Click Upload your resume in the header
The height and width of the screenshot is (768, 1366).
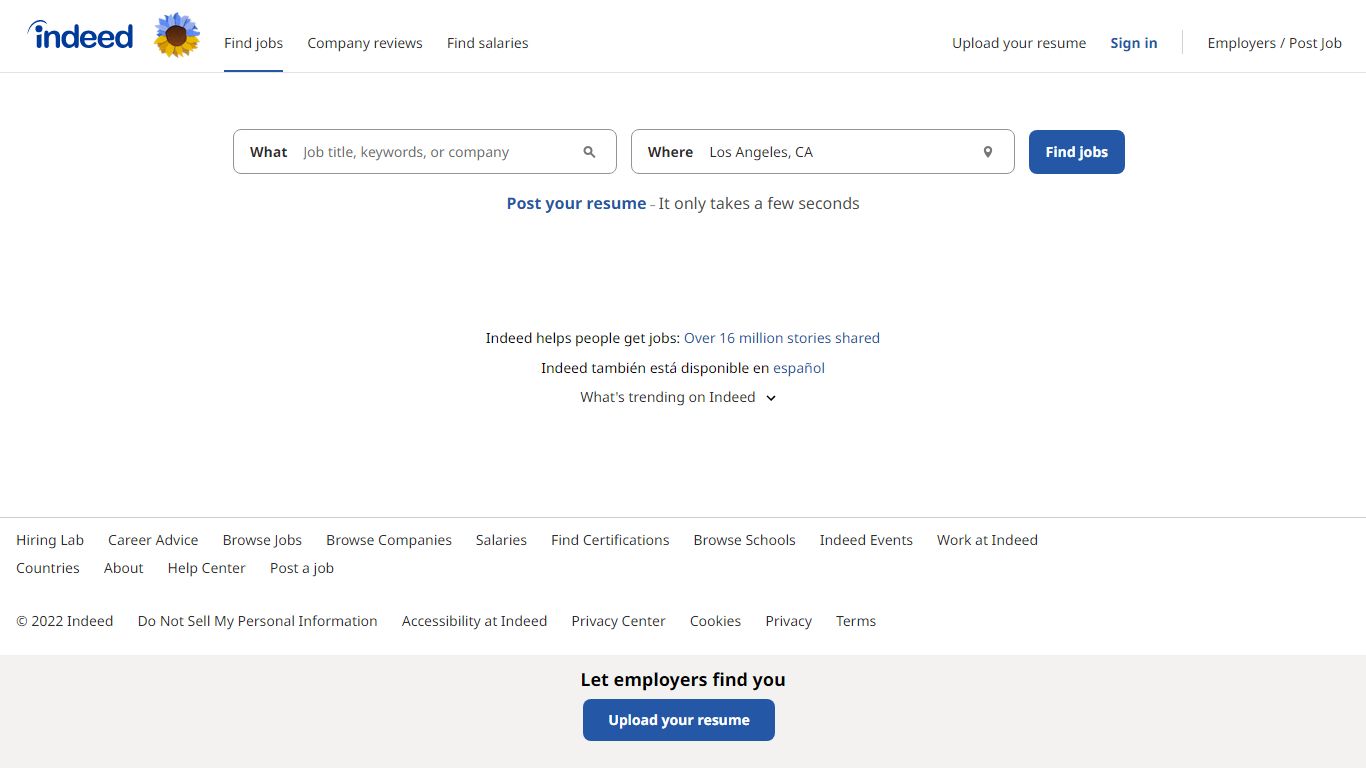(x=1019, y=43)
